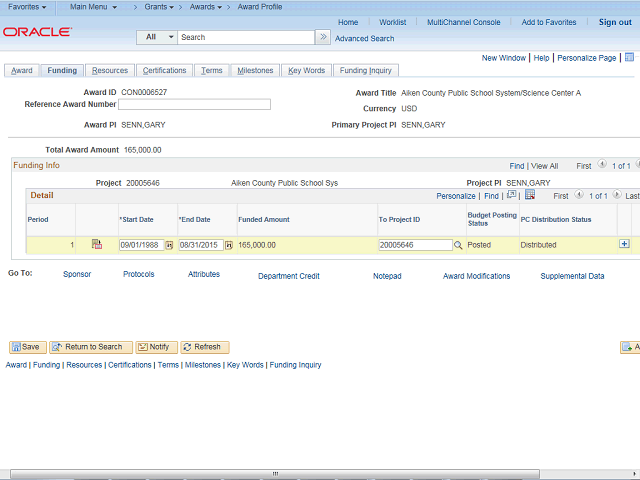Open the page layout icon beside Personalize Page
Viewport: 640px width, 480px height.
click(x=629, y=58)
